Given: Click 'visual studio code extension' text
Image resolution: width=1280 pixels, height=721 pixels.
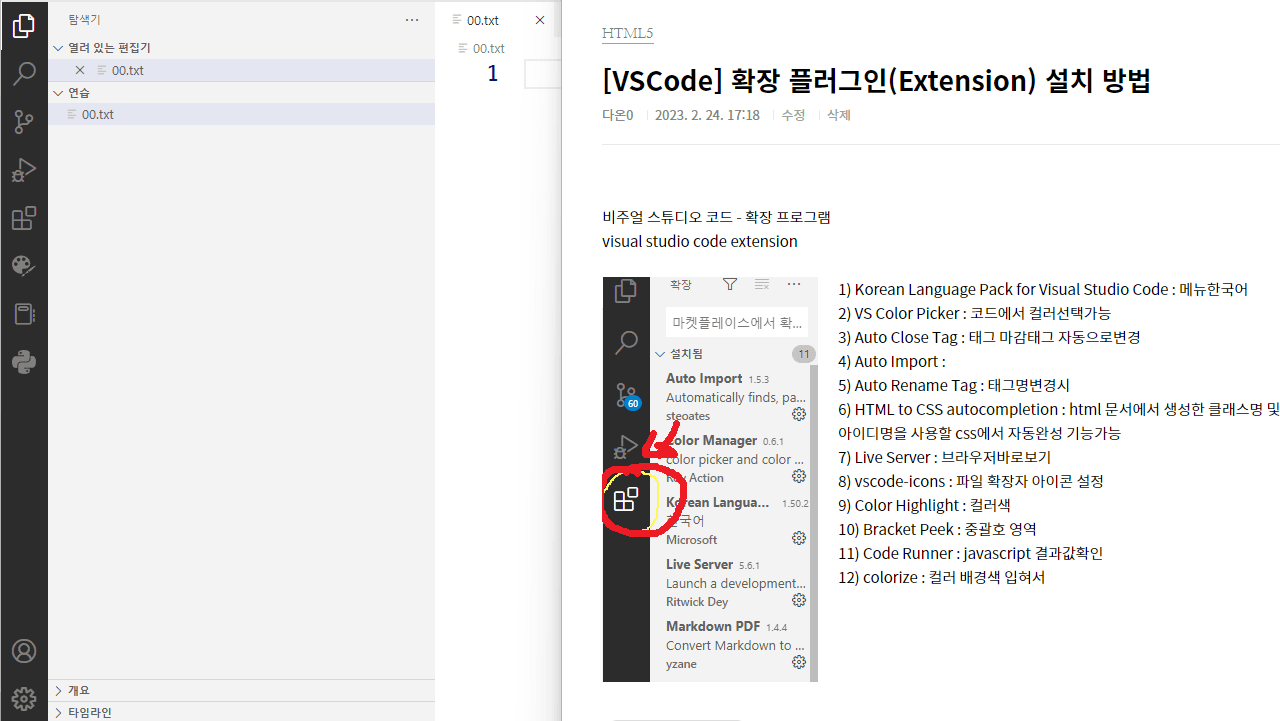Looking at the screenshot, I should 700,242.
